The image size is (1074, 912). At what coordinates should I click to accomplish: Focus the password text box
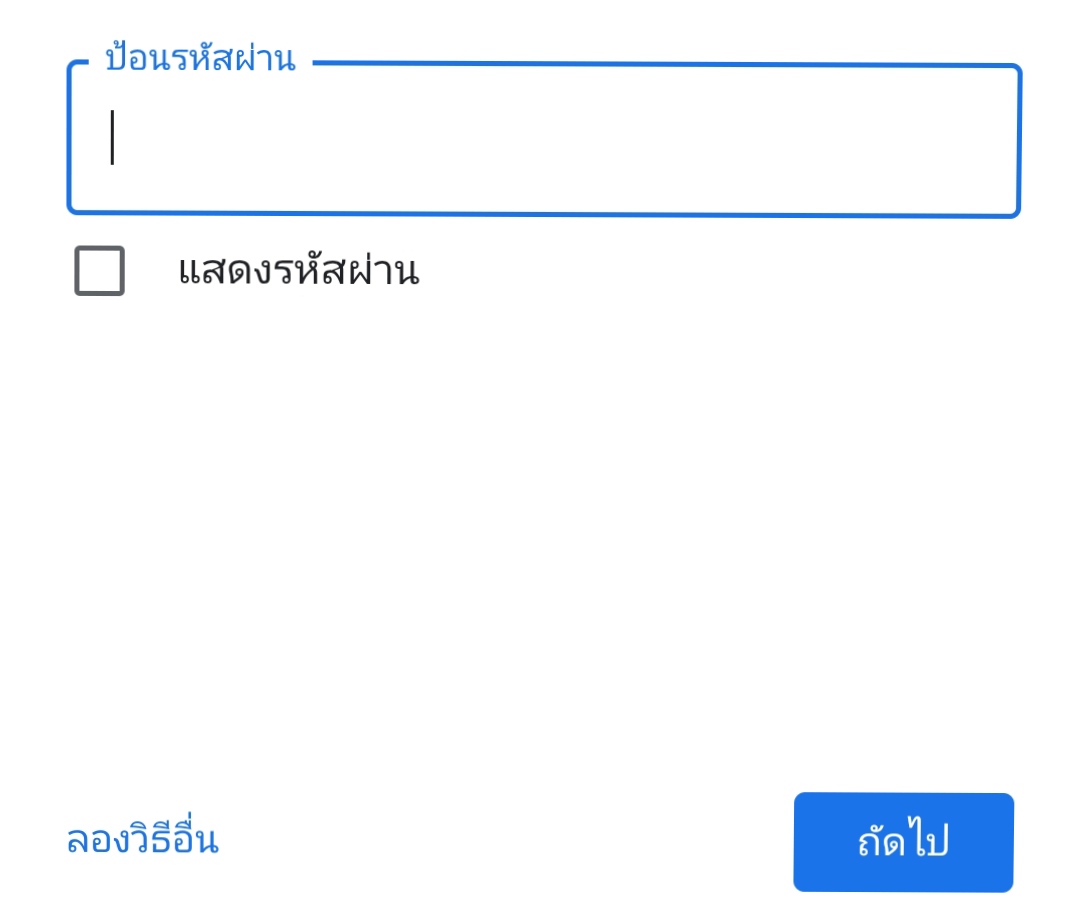(544, 140)
